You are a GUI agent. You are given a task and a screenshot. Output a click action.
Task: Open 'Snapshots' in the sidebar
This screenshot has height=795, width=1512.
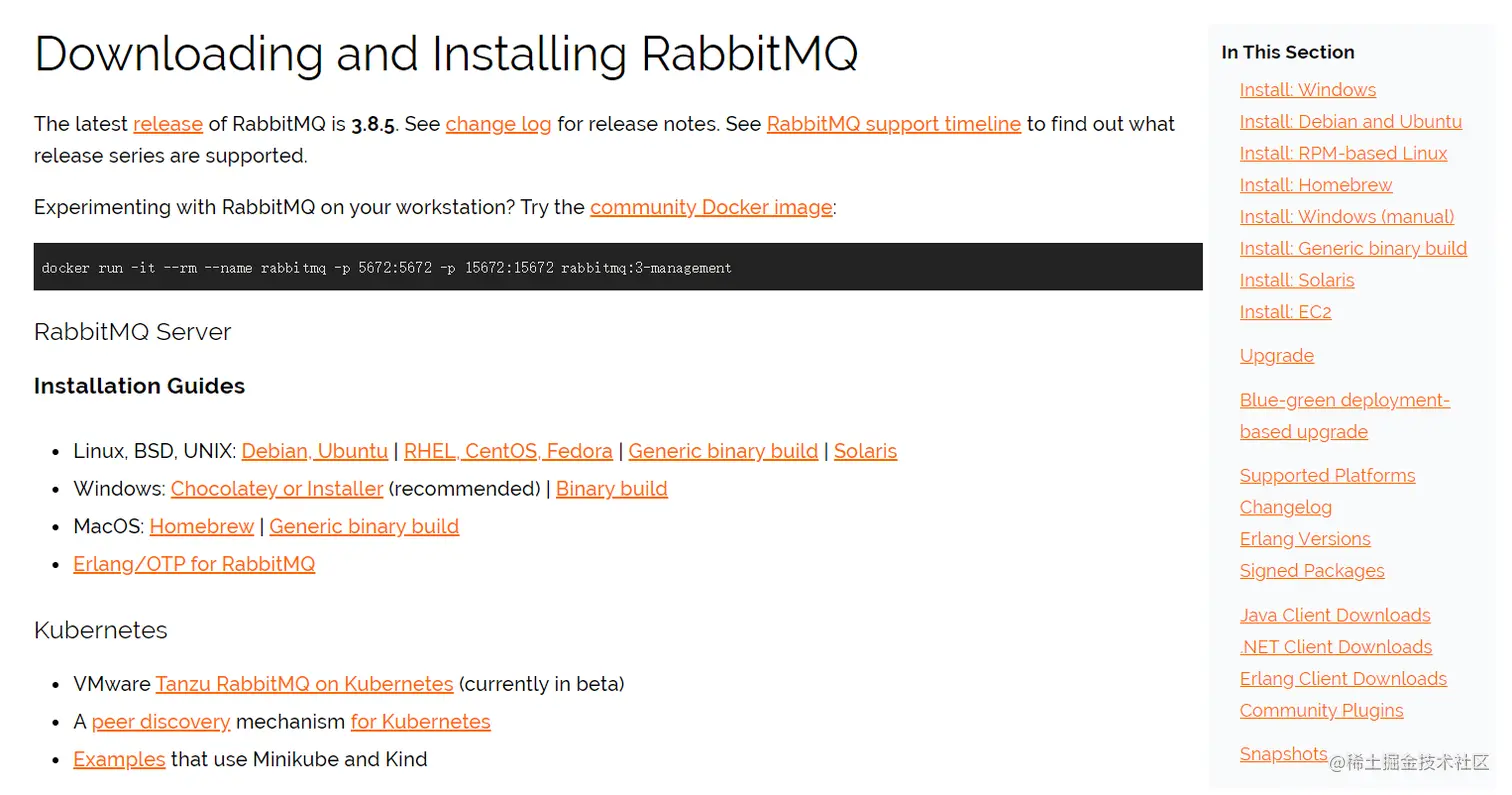point(1284,754)
